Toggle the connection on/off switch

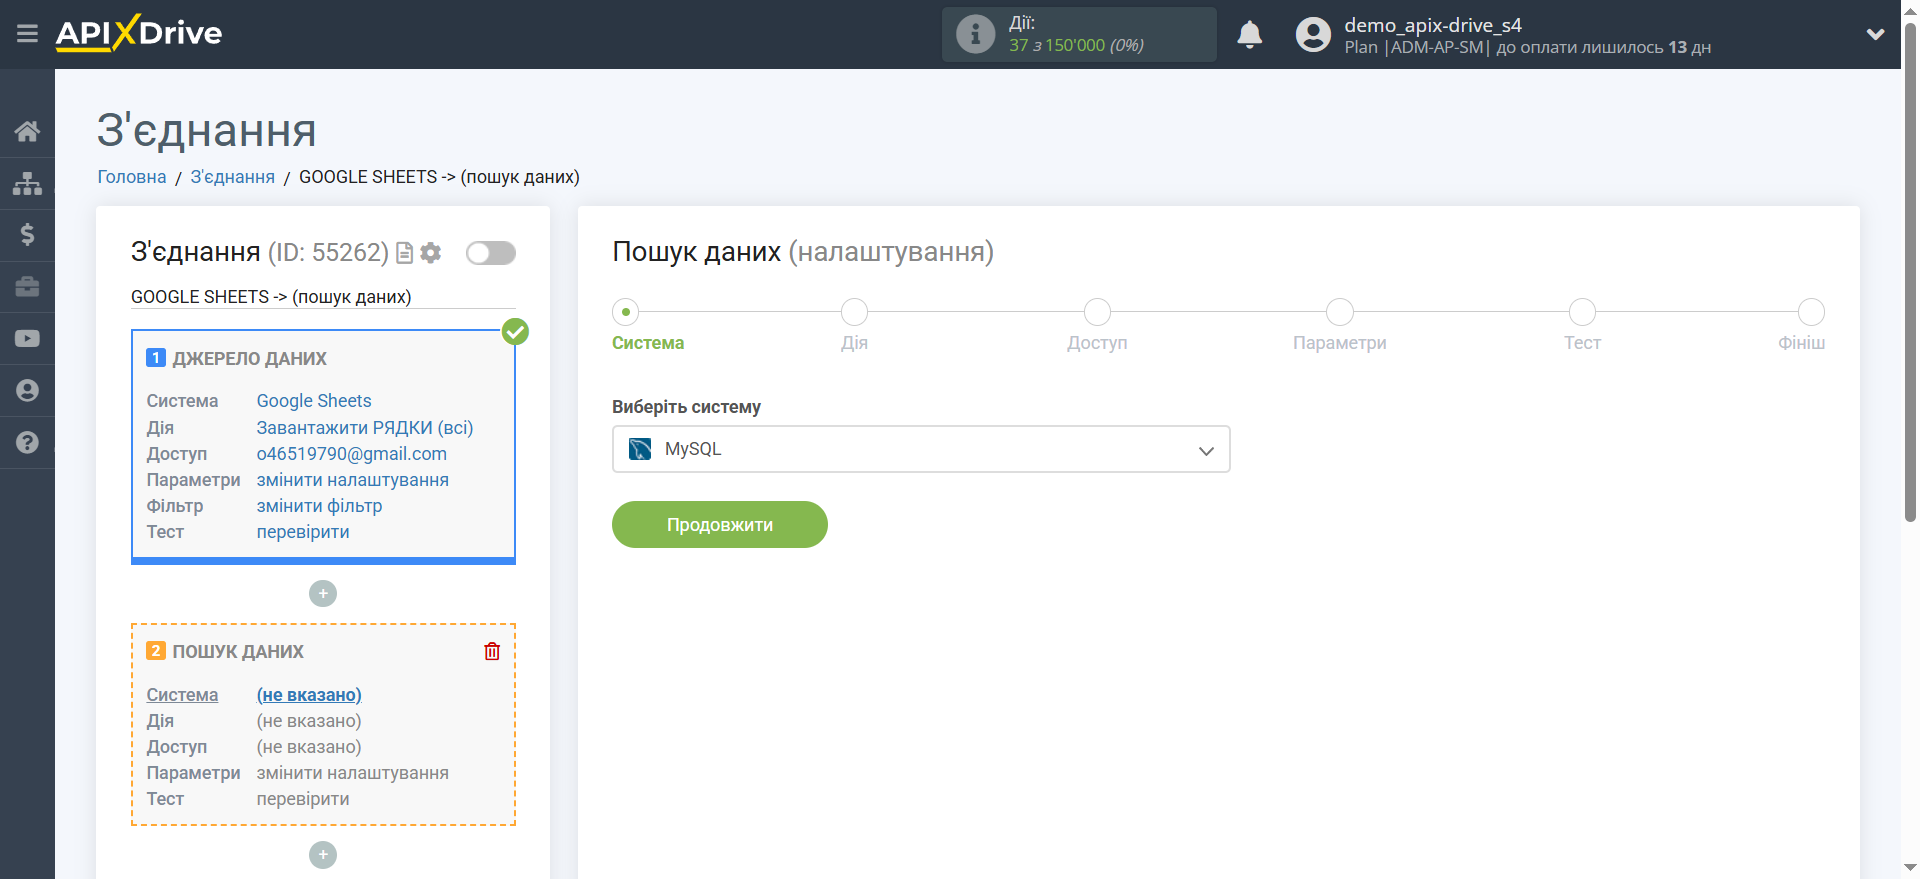tap(491, 253)
